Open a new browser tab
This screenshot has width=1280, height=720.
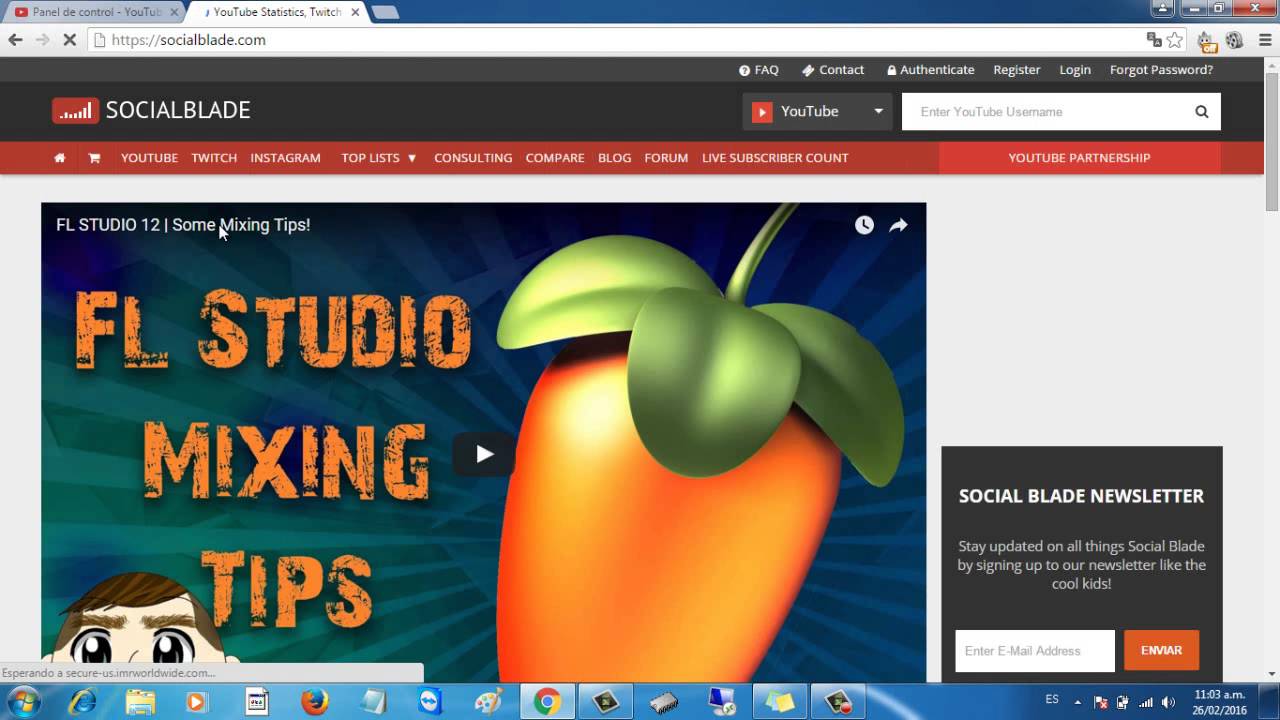click(x=385, y=12)
